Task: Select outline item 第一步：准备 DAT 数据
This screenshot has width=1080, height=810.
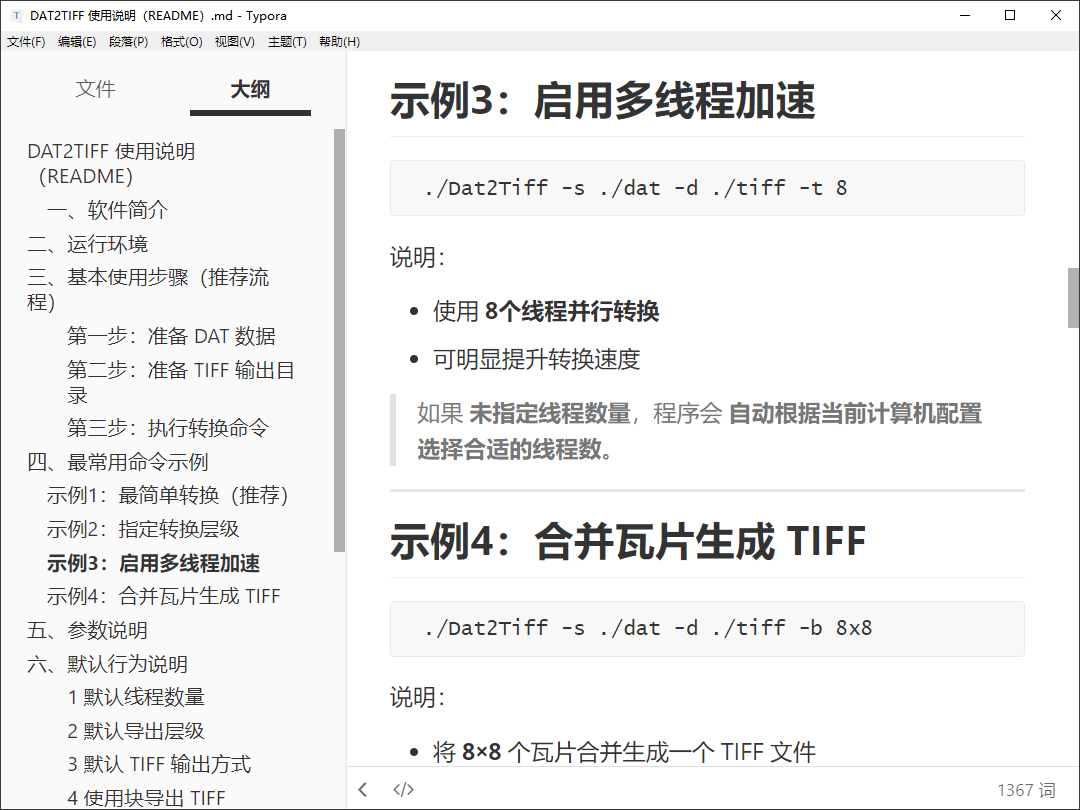Action: pos(171,336)
